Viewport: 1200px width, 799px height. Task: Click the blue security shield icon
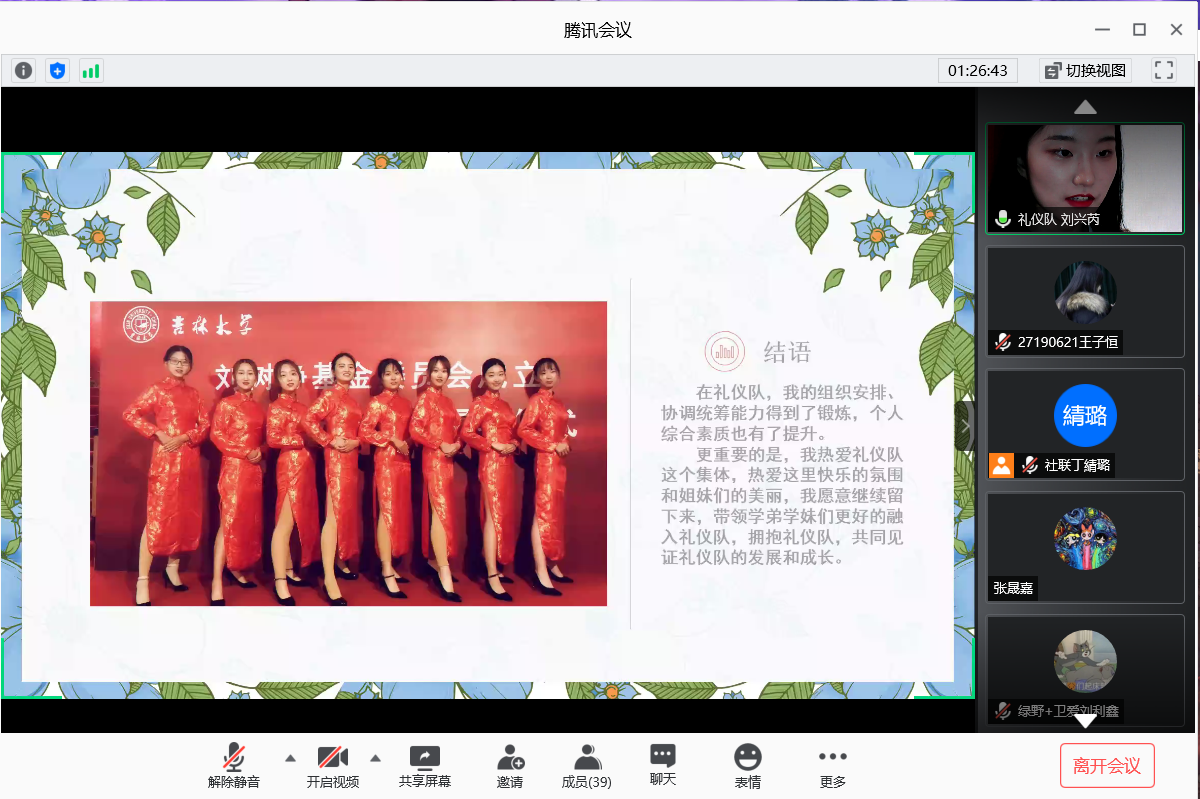click(x=57, y=71)
